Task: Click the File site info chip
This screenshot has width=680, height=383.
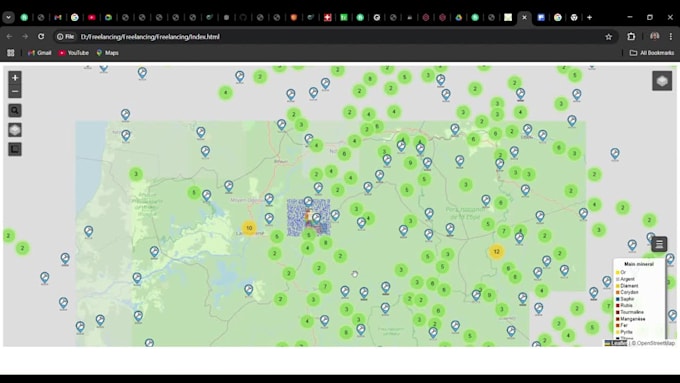Action: pyautogui.click(x=66, y=37)
